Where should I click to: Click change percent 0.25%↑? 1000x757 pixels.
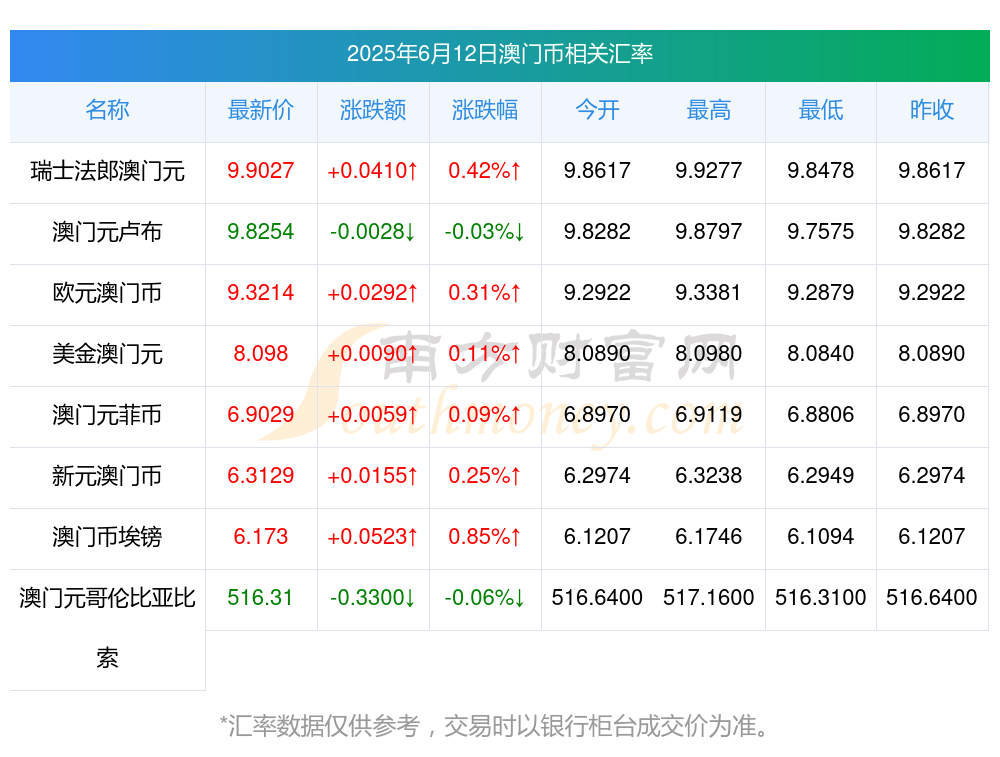click(485, 476)
